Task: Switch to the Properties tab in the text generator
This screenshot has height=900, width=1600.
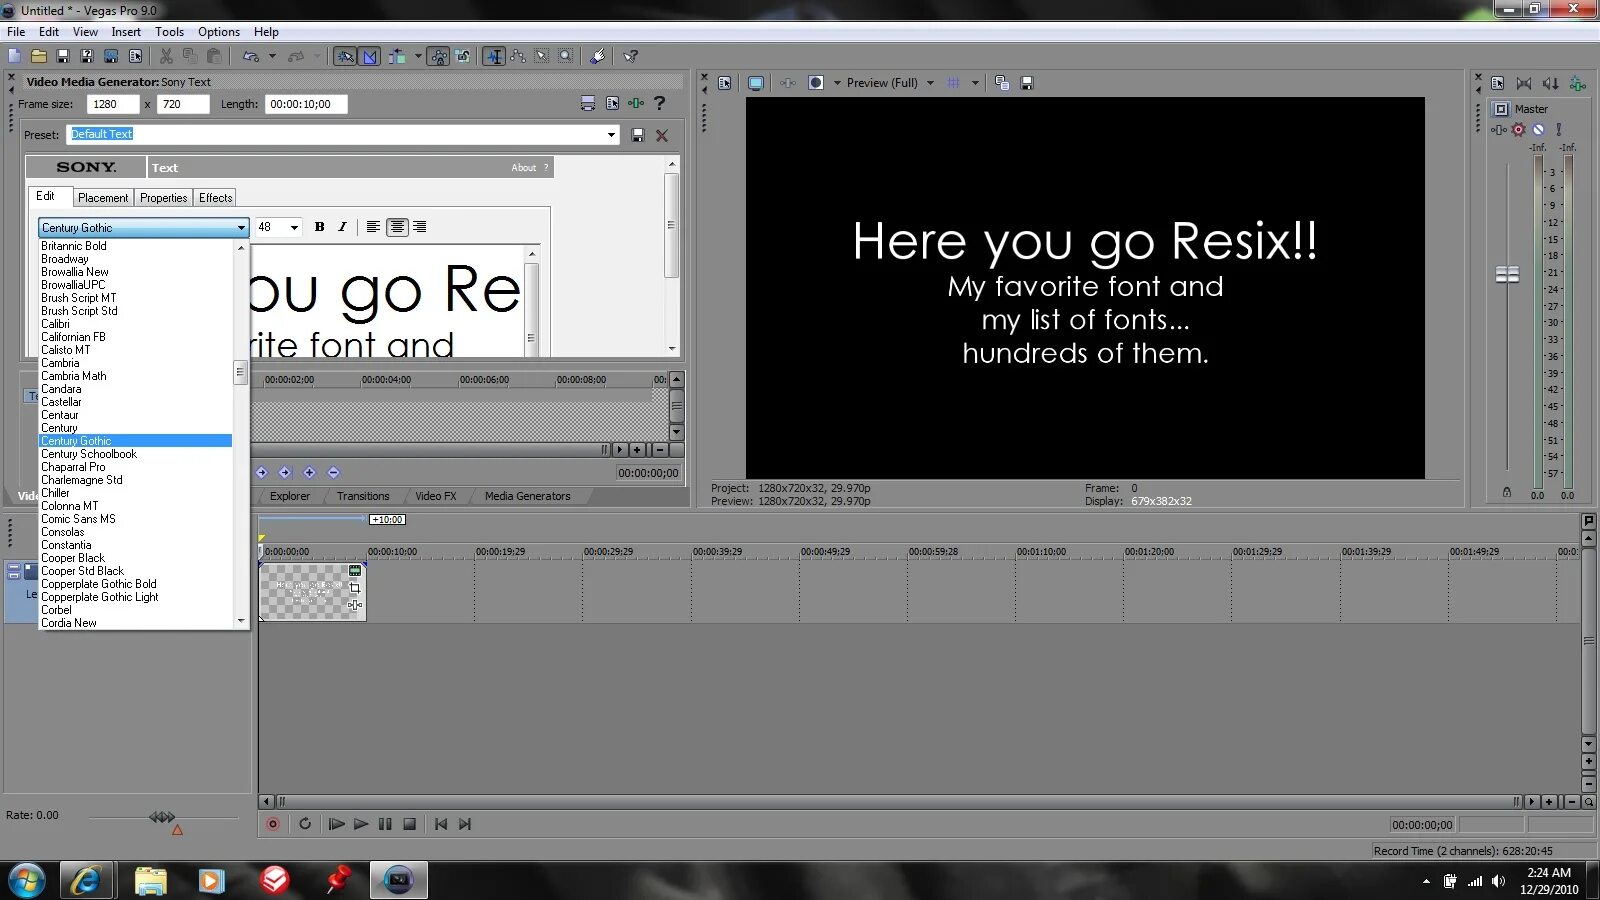Action: click(164, 198)
